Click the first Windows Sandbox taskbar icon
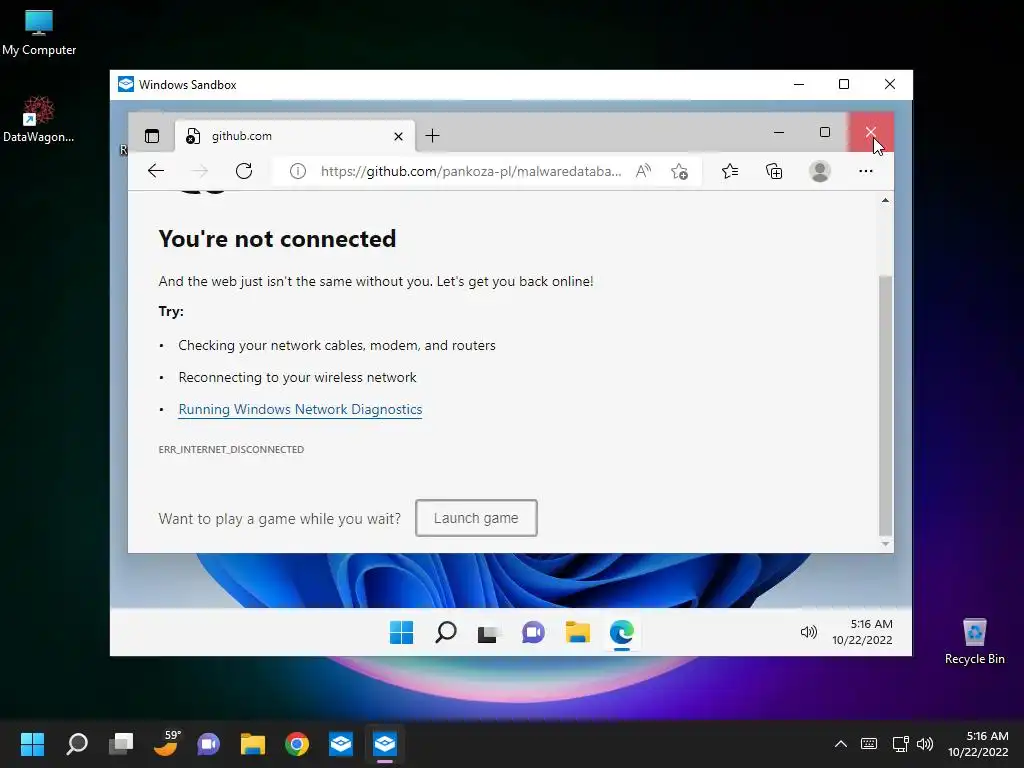The image size is (1024, 768). pyautogui.click(x=340, y=744)
